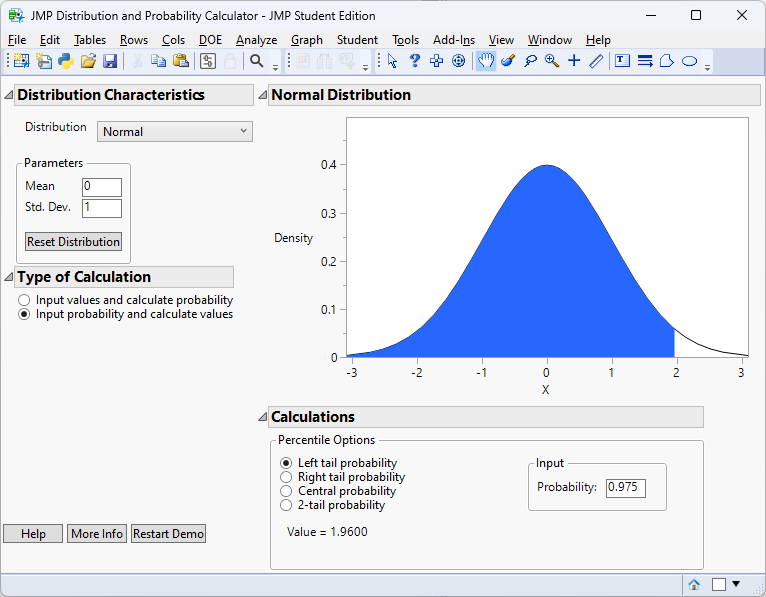Select the 2-tail probability option
766x597 pixels.
coord(287,505)
